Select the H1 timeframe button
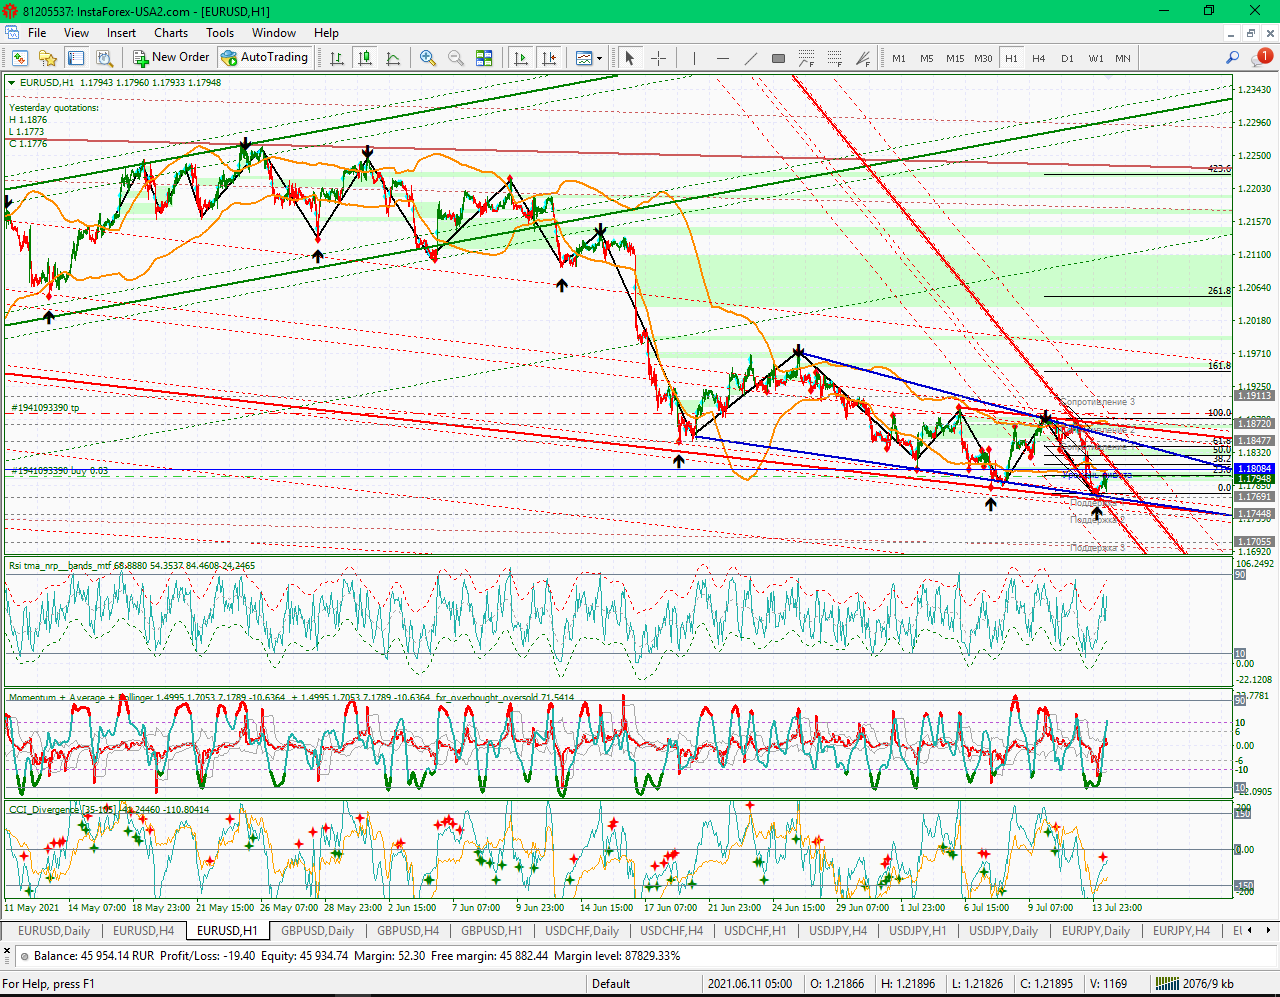The height and width of the screenshot is (997, 1280). 1011,58
